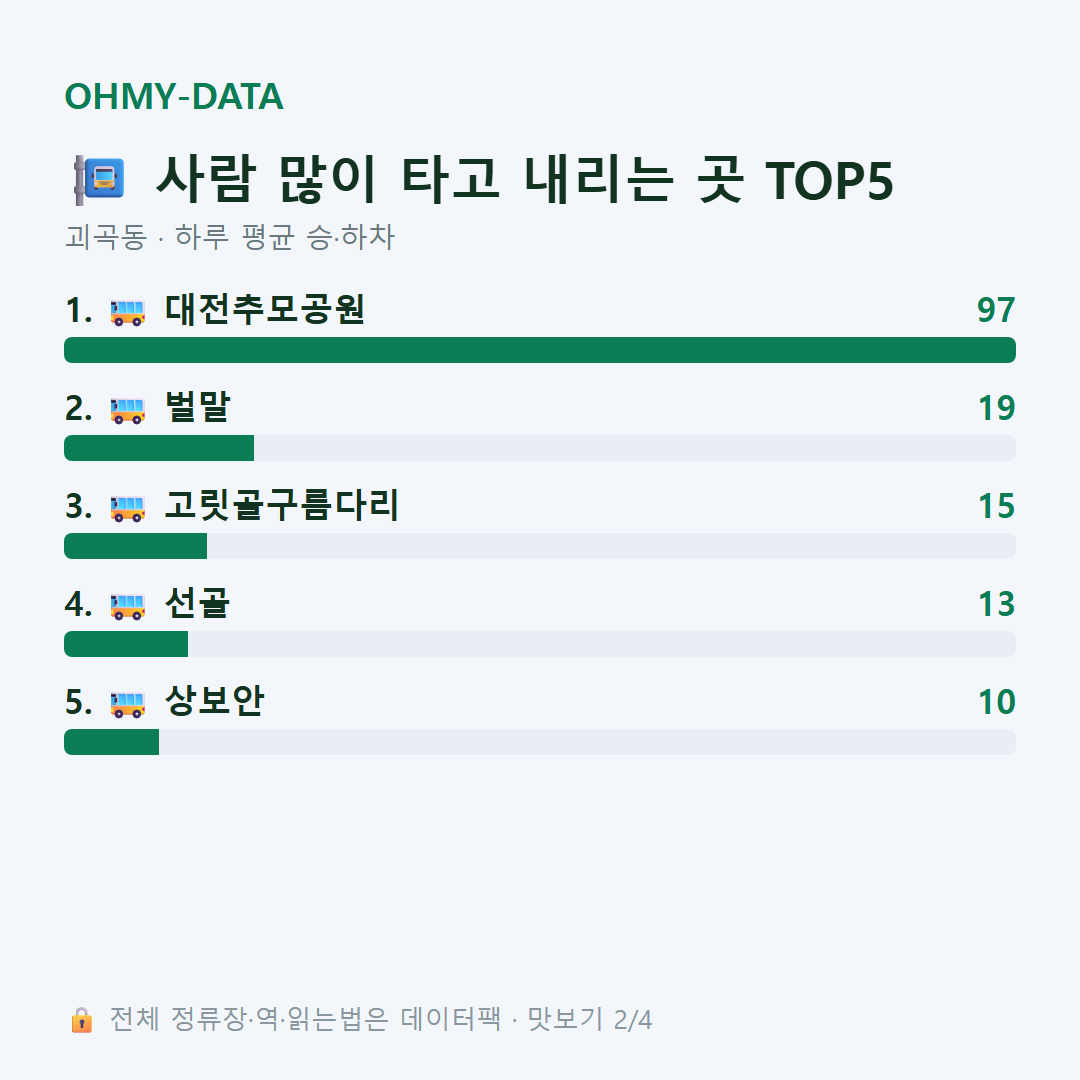Click the bus icon next to 상보안
Screen dimensions: 1080x1080
[x=128, y=704]
